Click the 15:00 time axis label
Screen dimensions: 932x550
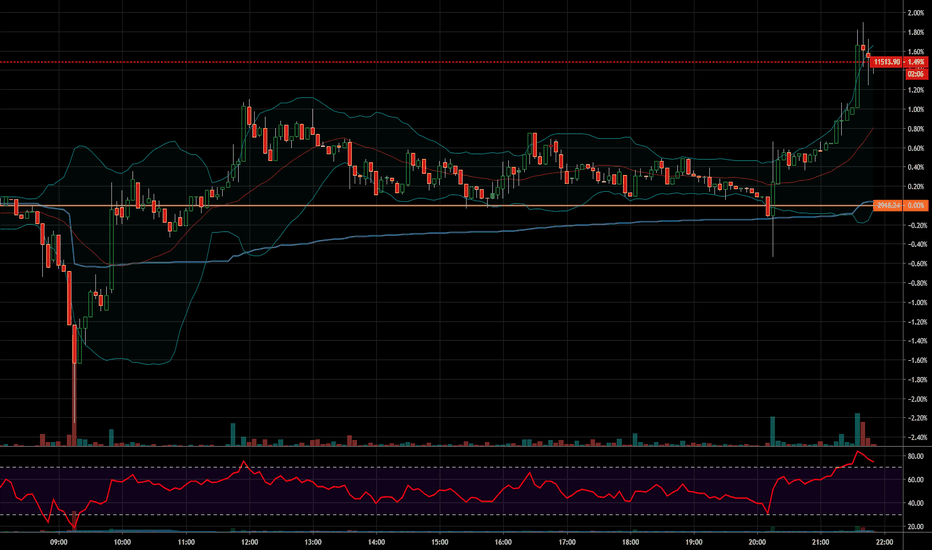[440, 542]
